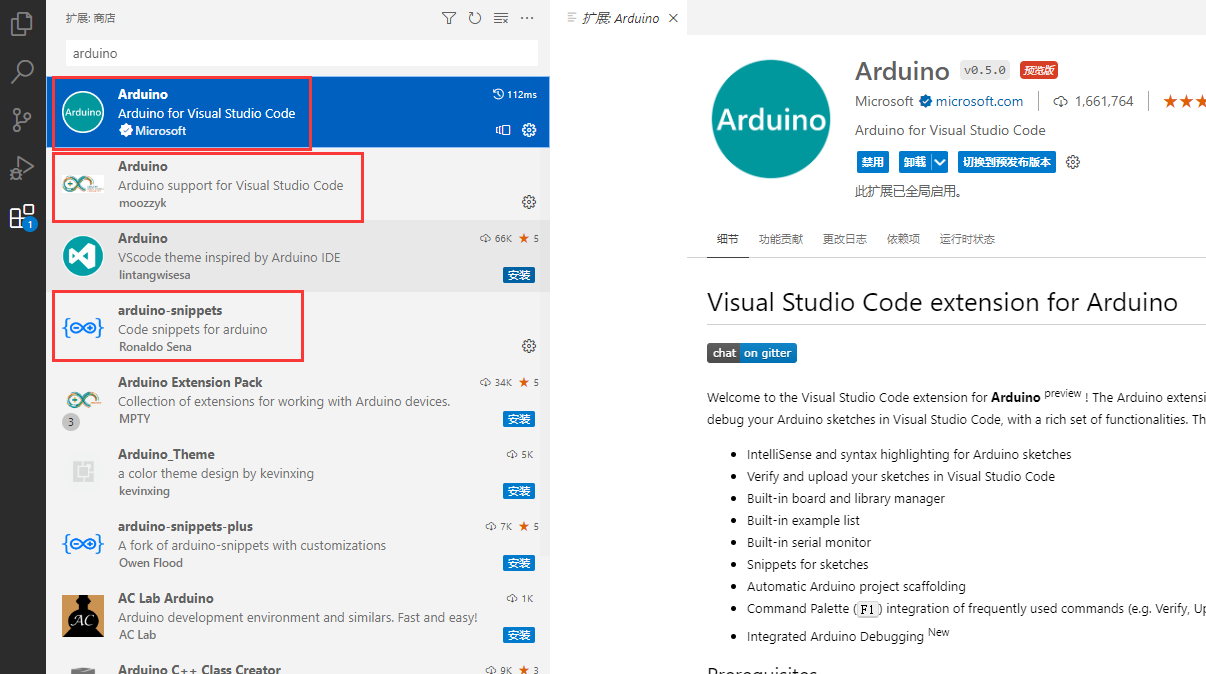Click the Microsoft publisher name on details page
The image size is (1206, 674).
(884, 101)
